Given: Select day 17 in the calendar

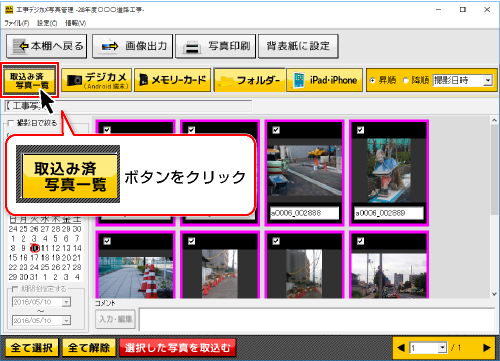Looking at the screenshot, I should (x=34, y=258).
